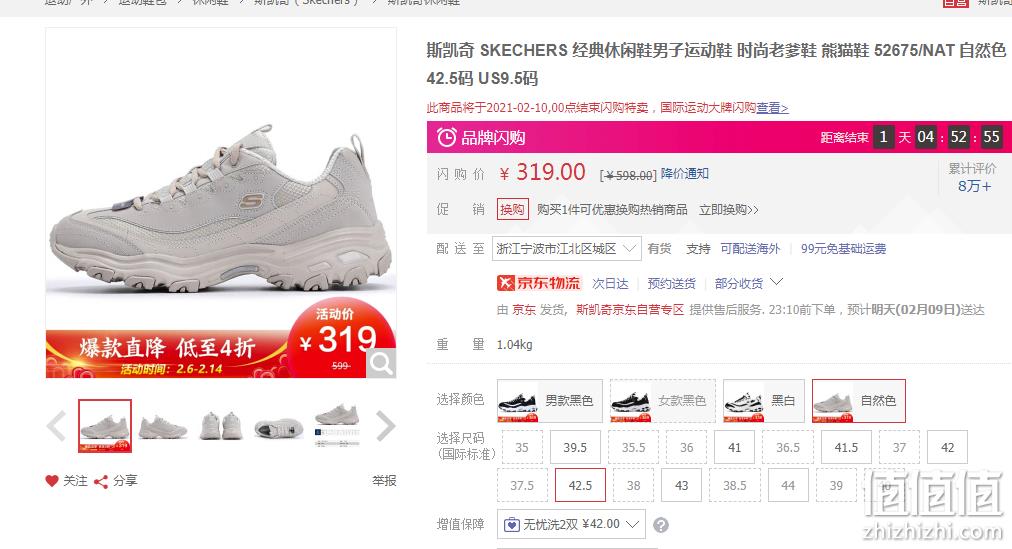Click the heart 关注 follow icon
Screen dimensions: 1012x549
tap(52, 481)
